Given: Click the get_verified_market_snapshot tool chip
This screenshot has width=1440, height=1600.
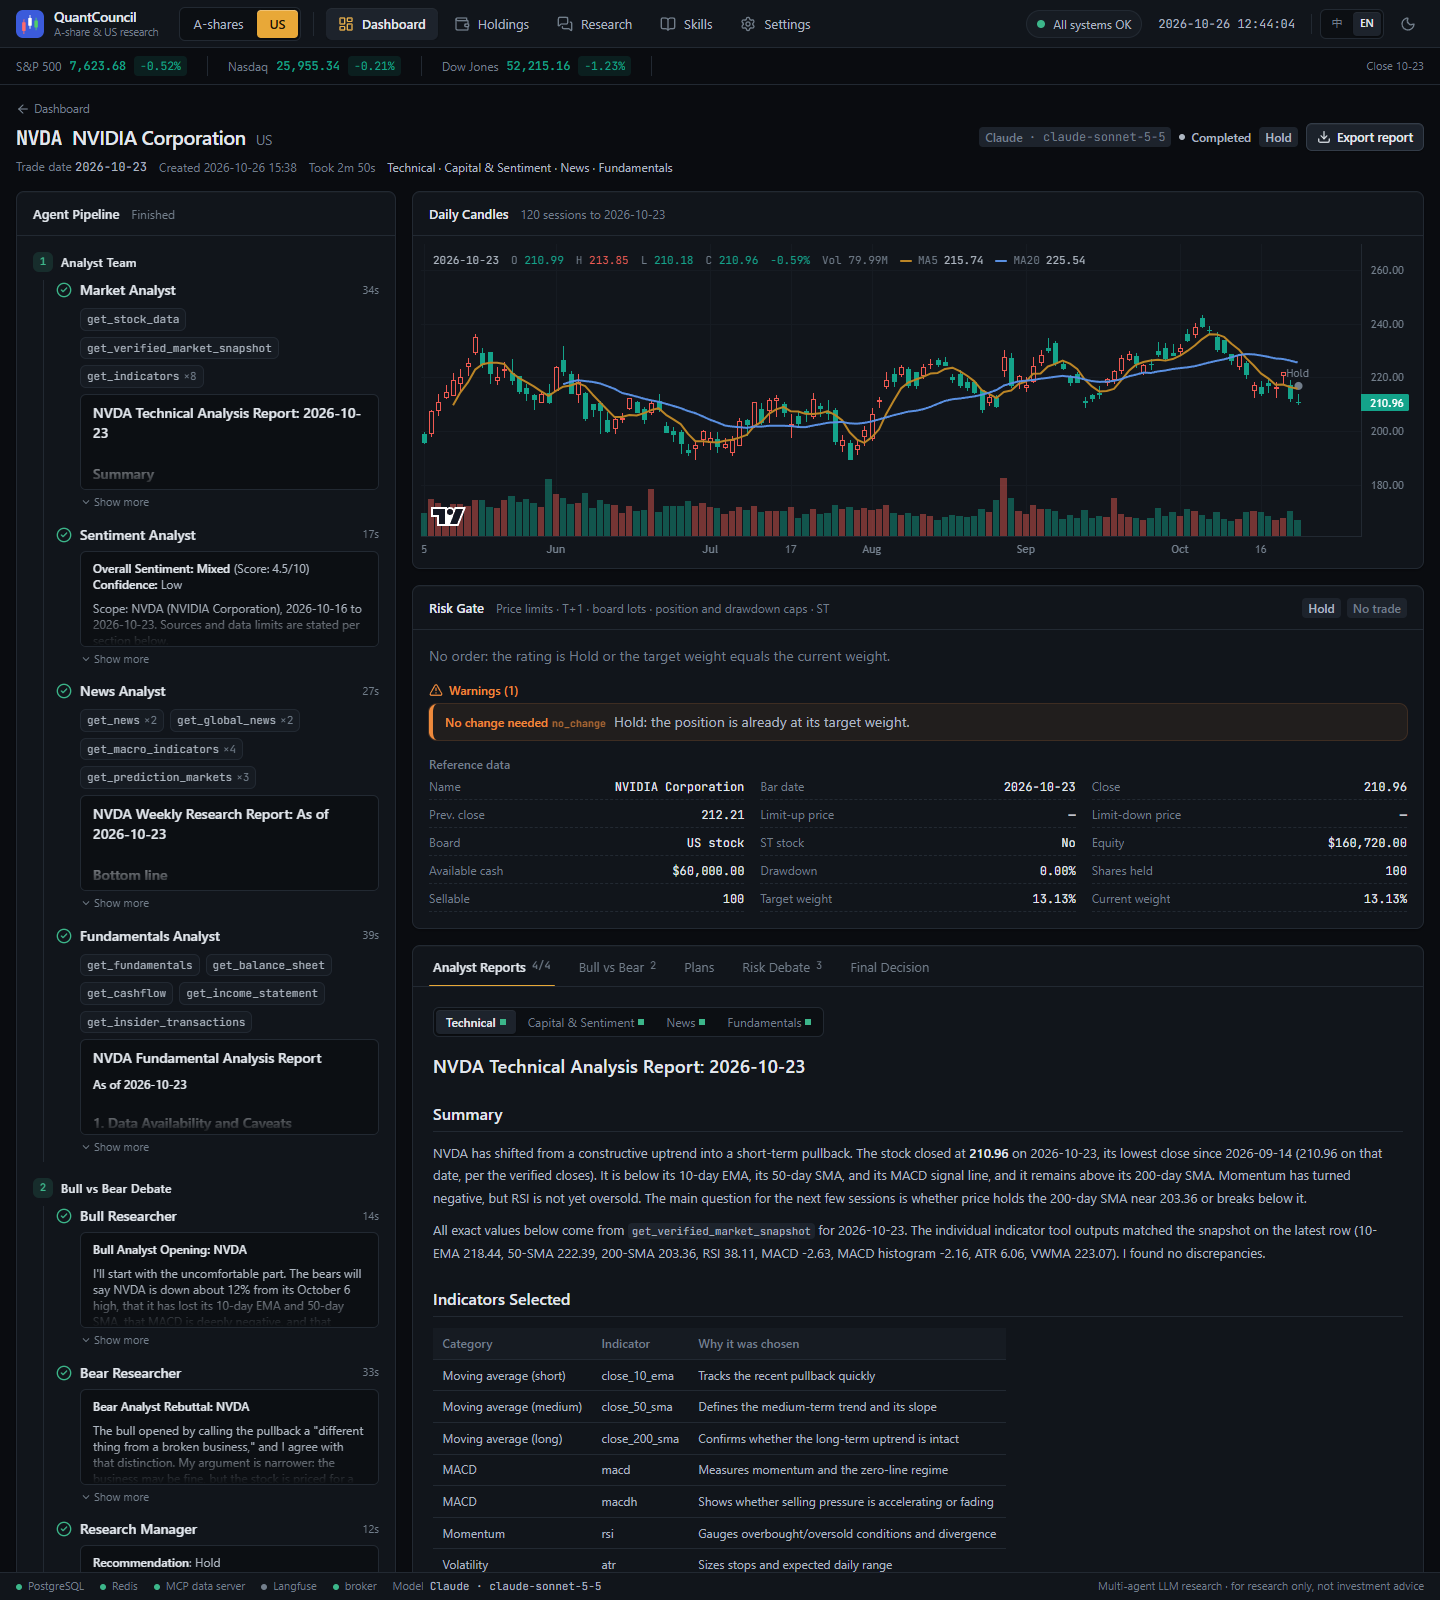Looking at the screenshot, I should pos(179,348).
